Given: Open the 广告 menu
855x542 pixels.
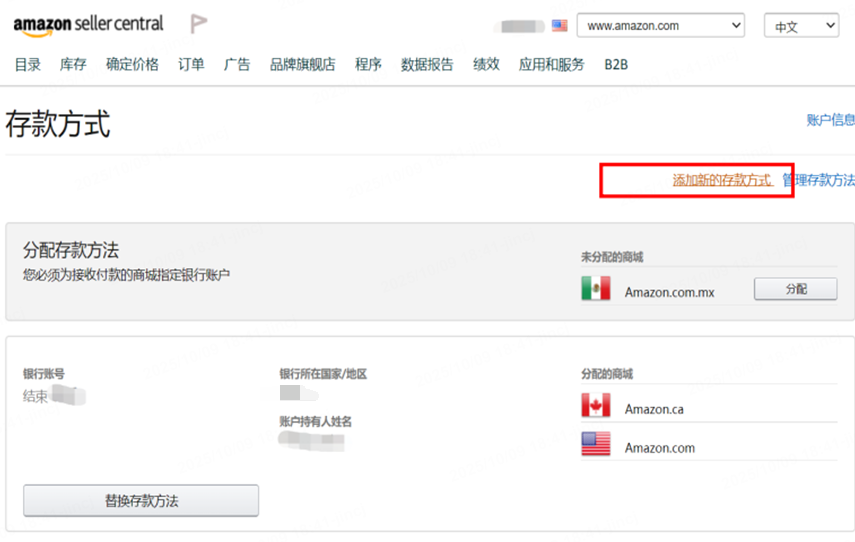Looking at the screenshot, I should click(237, 64).
